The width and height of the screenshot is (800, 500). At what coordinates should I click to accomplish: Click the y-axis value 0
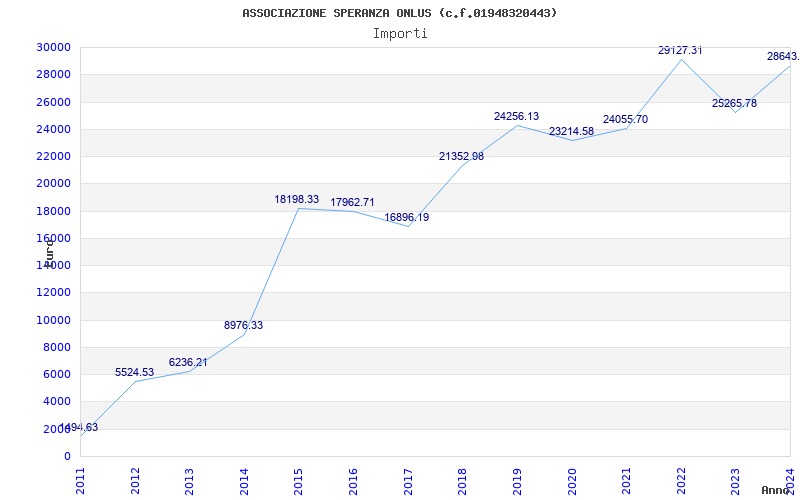pos(67,456)
